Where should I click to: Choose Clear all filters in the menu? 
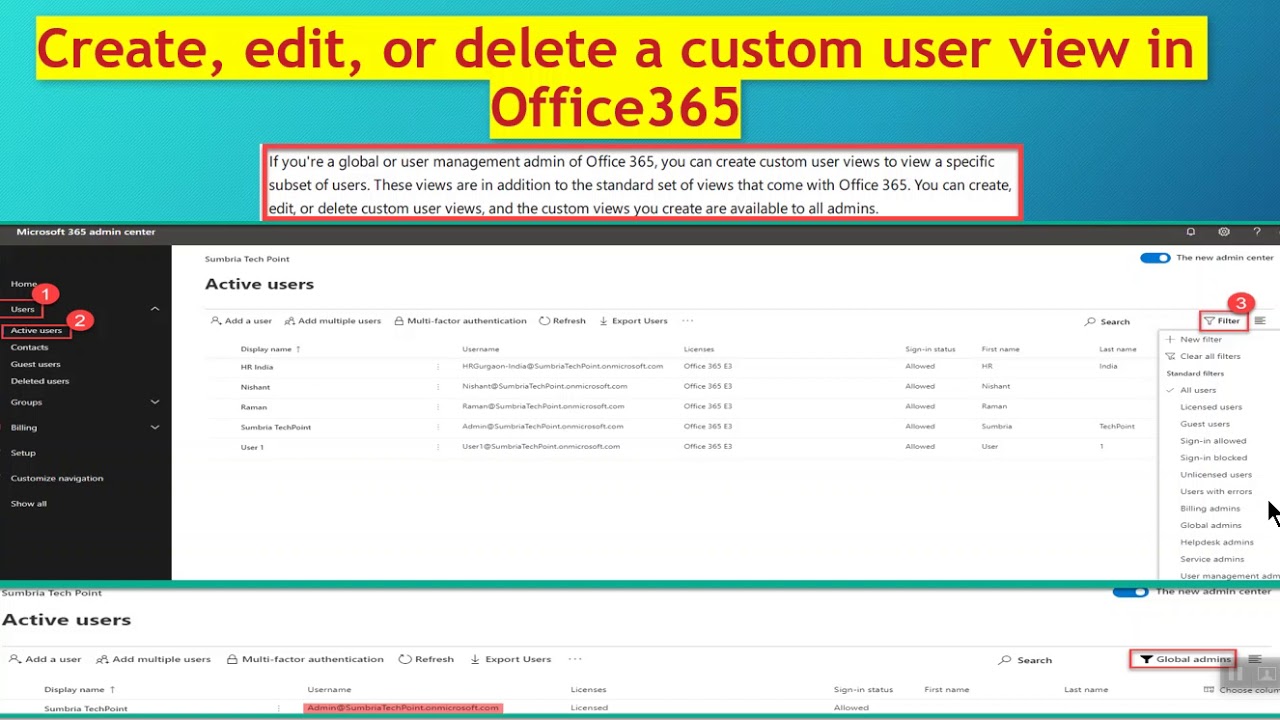pyautogui.click(x=1203, y=356)
